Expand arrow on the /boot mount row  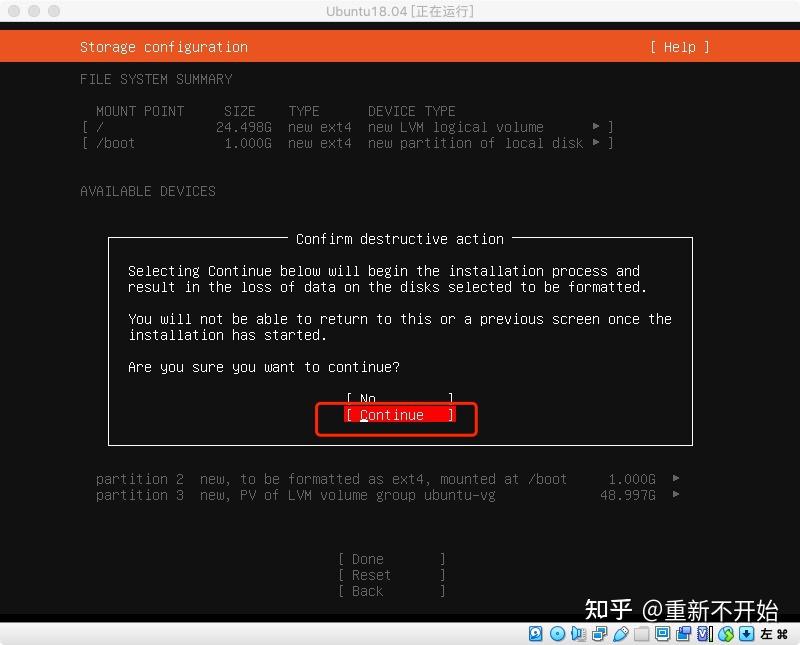(x=595, y=142)
